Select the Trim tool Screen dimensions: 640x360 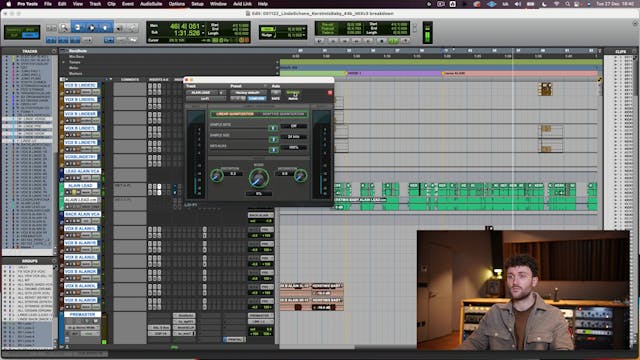coord(78,28)
